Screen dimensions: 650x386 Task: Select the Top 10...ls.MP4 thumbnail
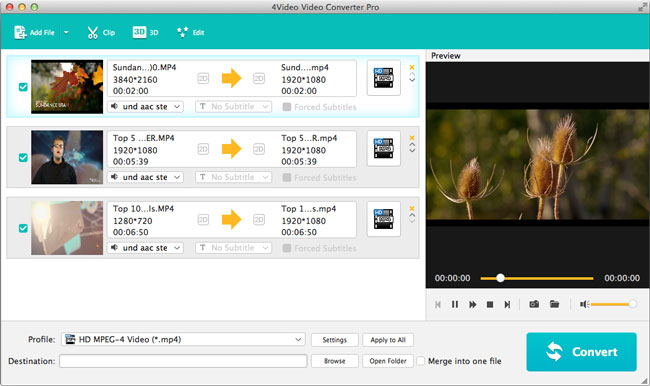(x=67, y=228)
